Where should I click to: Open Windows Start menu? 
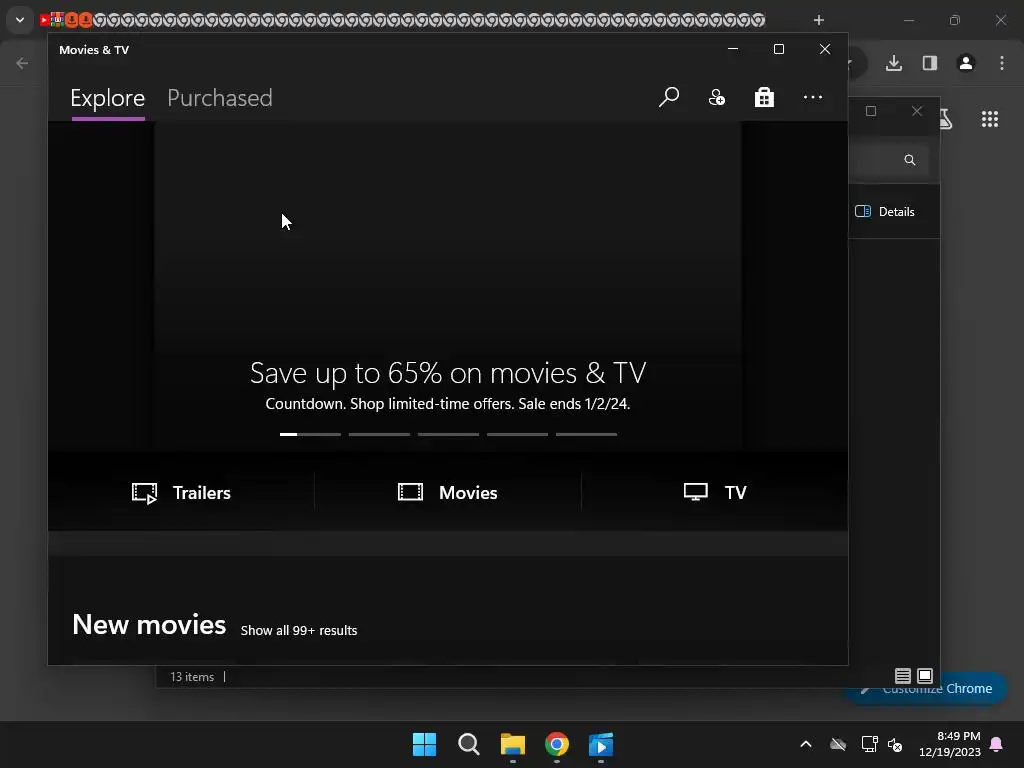(424, 744)
